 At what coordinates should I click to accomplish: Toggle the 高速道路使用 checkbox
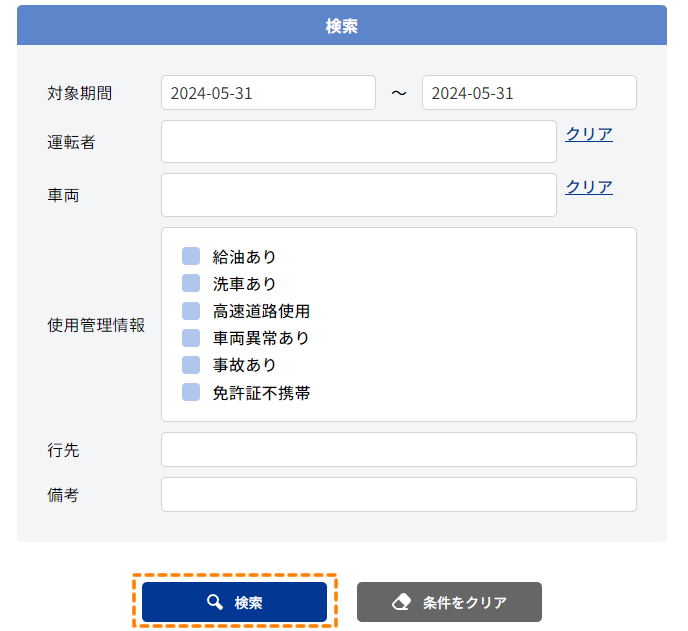pos(191,311)
